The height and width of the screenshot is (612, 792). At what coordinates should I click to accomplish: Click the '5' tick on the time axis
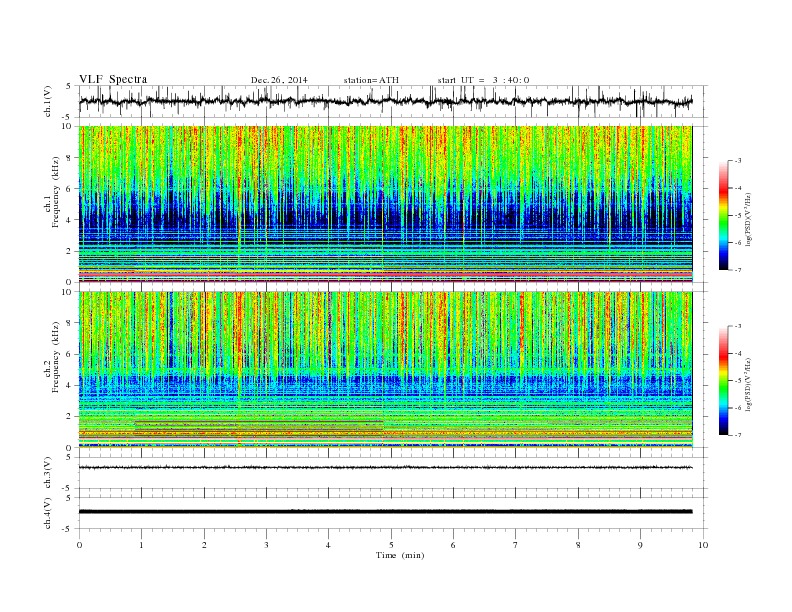(x=391, y=545)
